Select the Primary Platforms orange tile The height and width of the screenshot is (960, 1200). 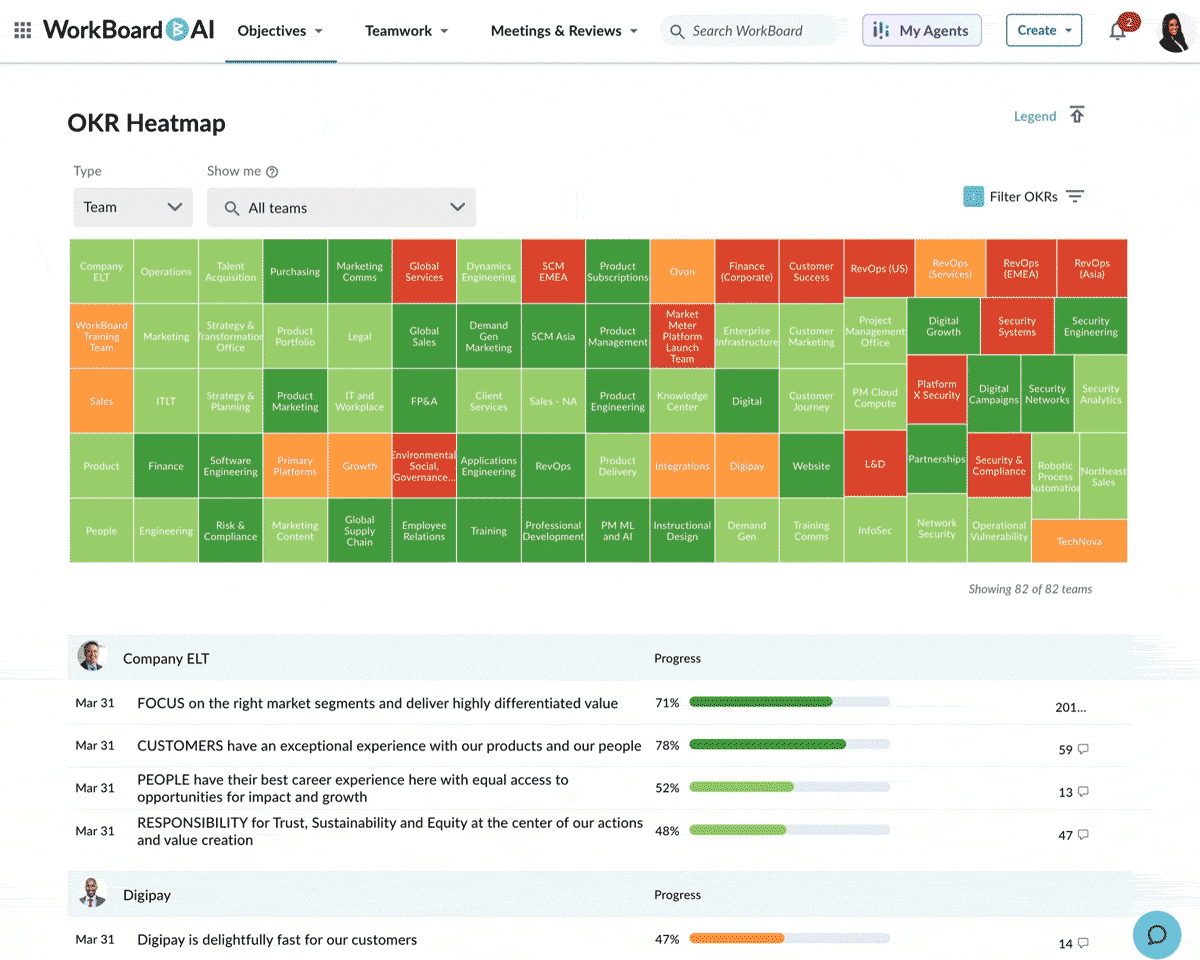point(295,466)
